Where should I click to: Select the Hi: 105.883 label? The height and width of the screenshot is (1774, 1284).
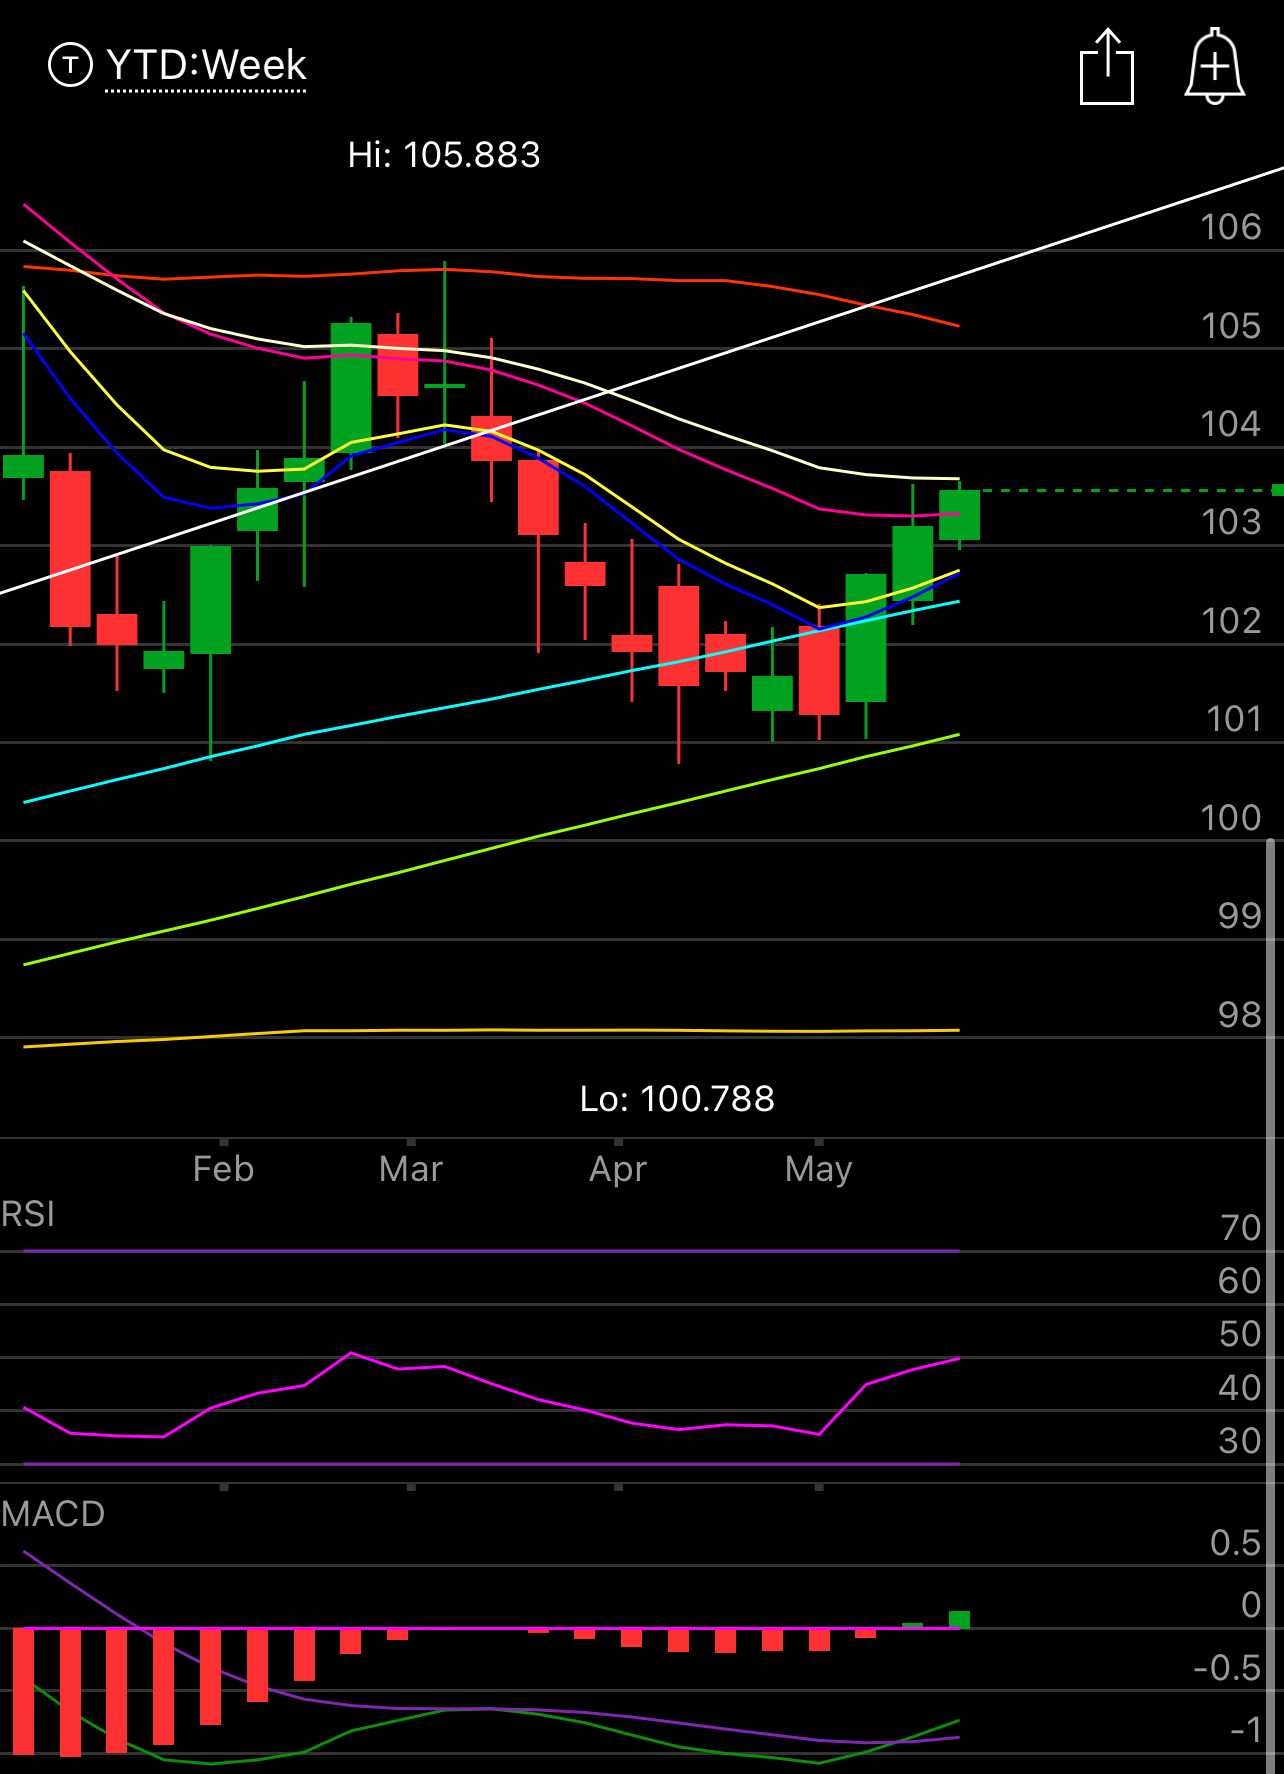(x=444, y=155)
